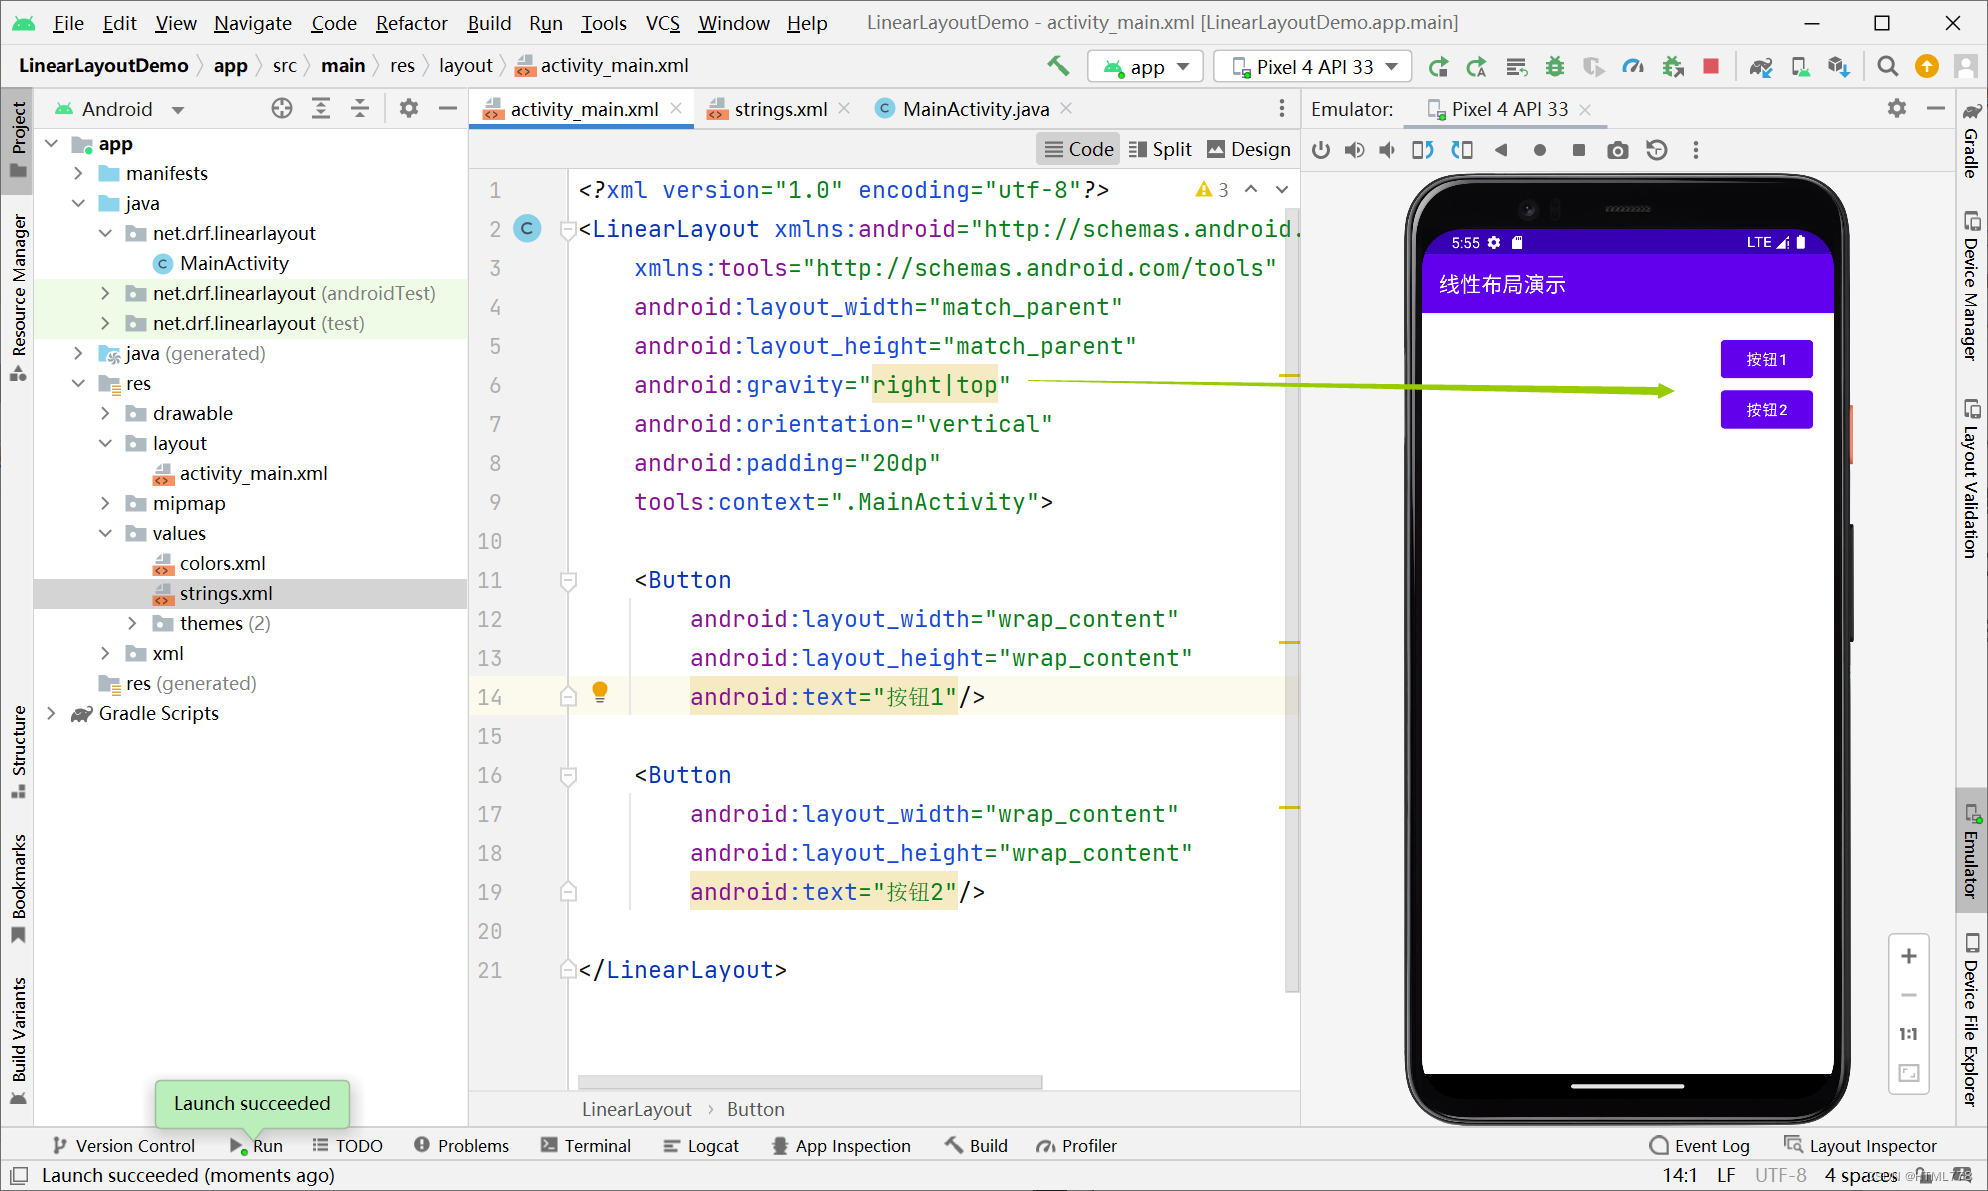Take emulator screenshot with camera icon
The image size is (1988, 1191).
[1617, 150]
